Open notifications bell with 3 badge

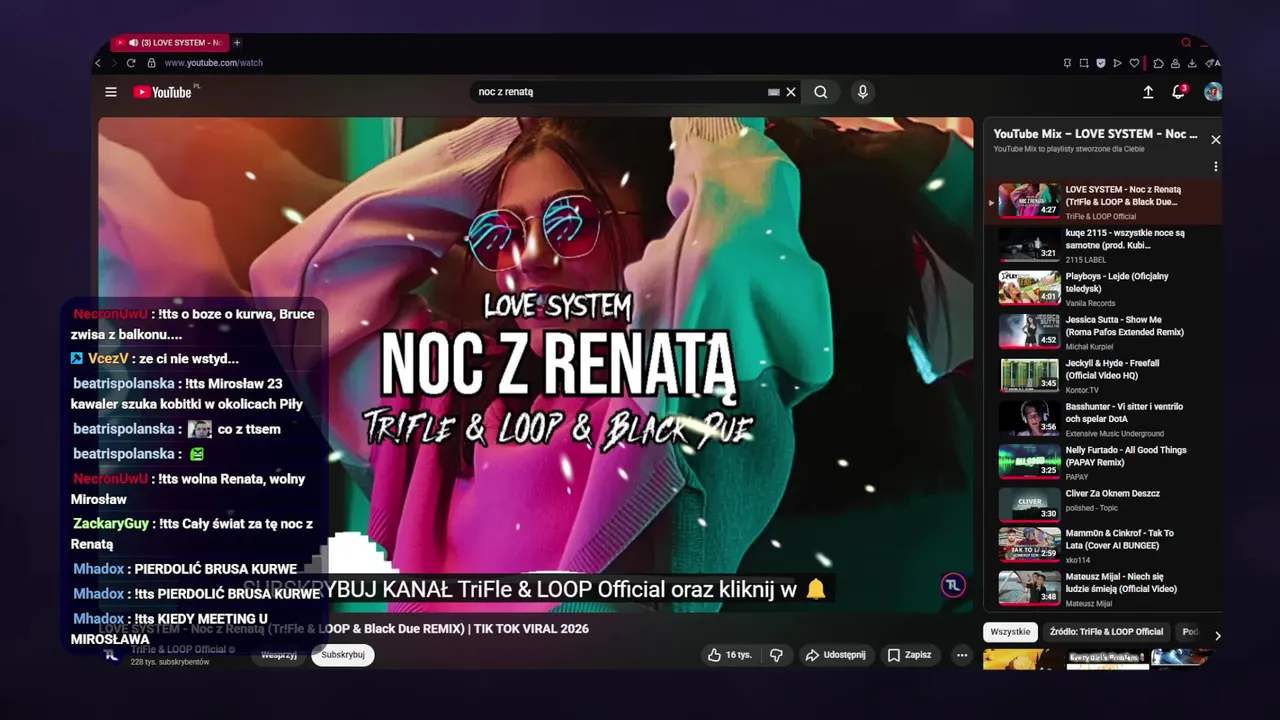tap(1179, 92)
